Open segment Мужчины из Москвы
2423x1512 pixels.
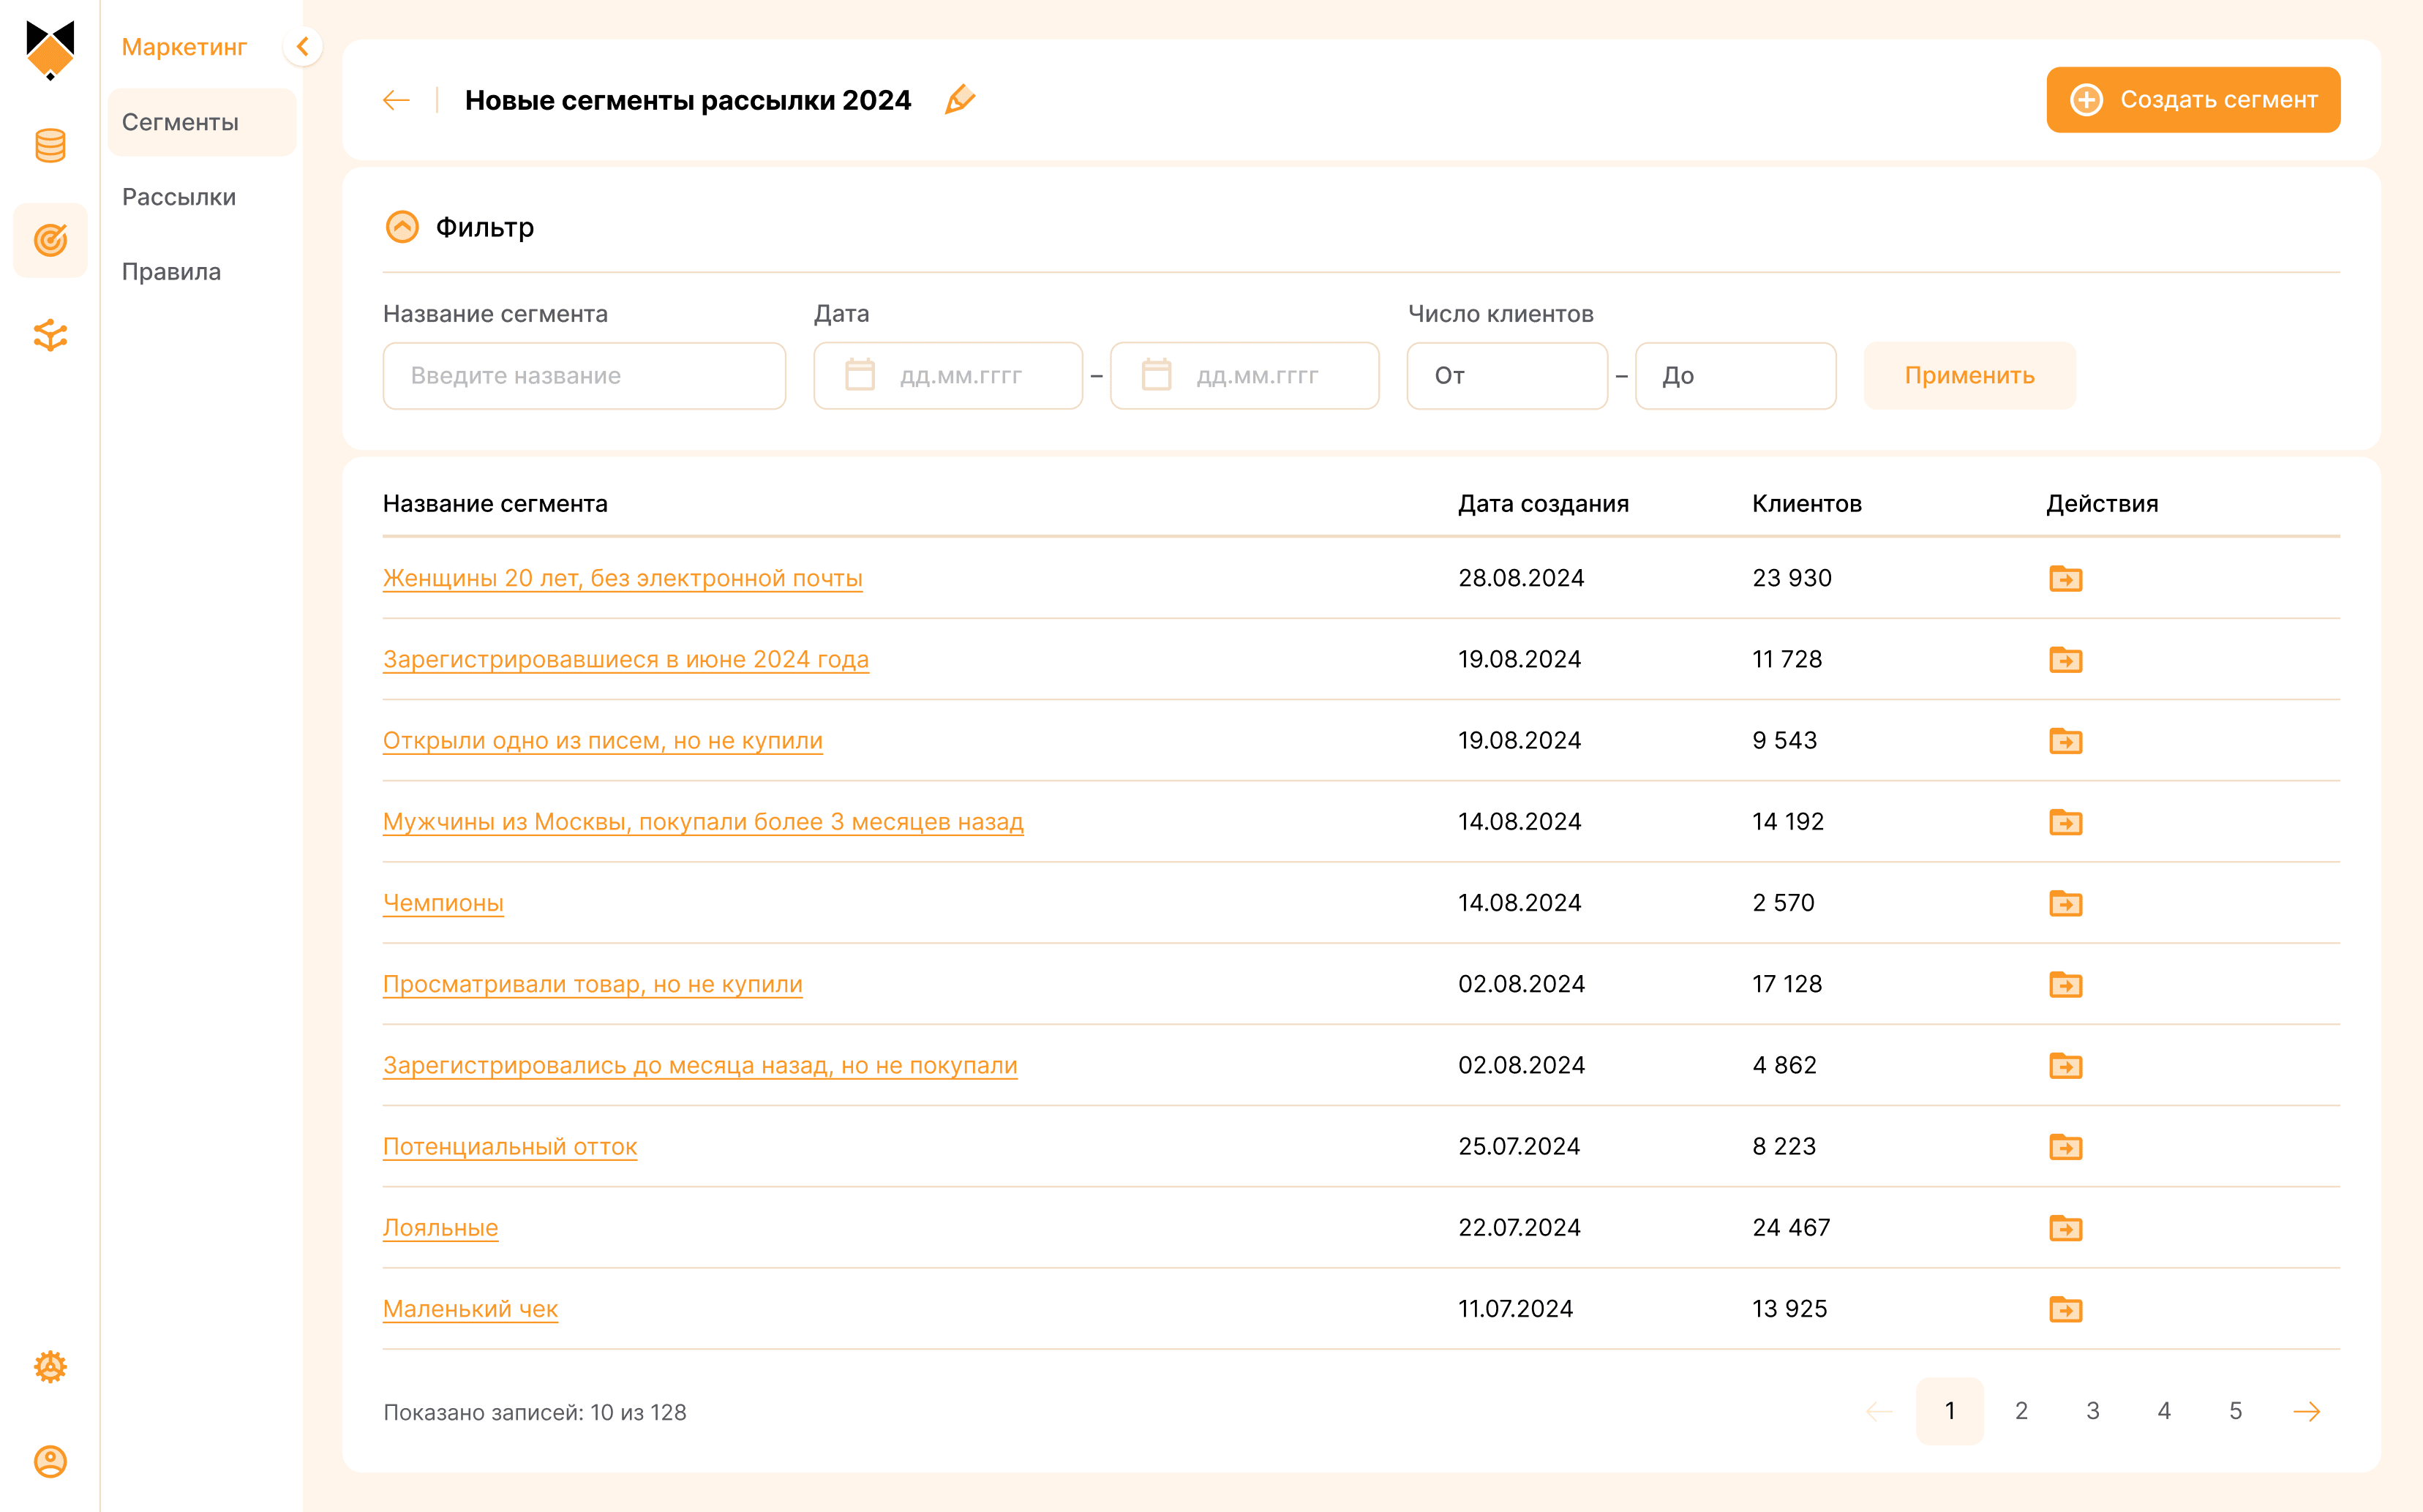[703, 821]
